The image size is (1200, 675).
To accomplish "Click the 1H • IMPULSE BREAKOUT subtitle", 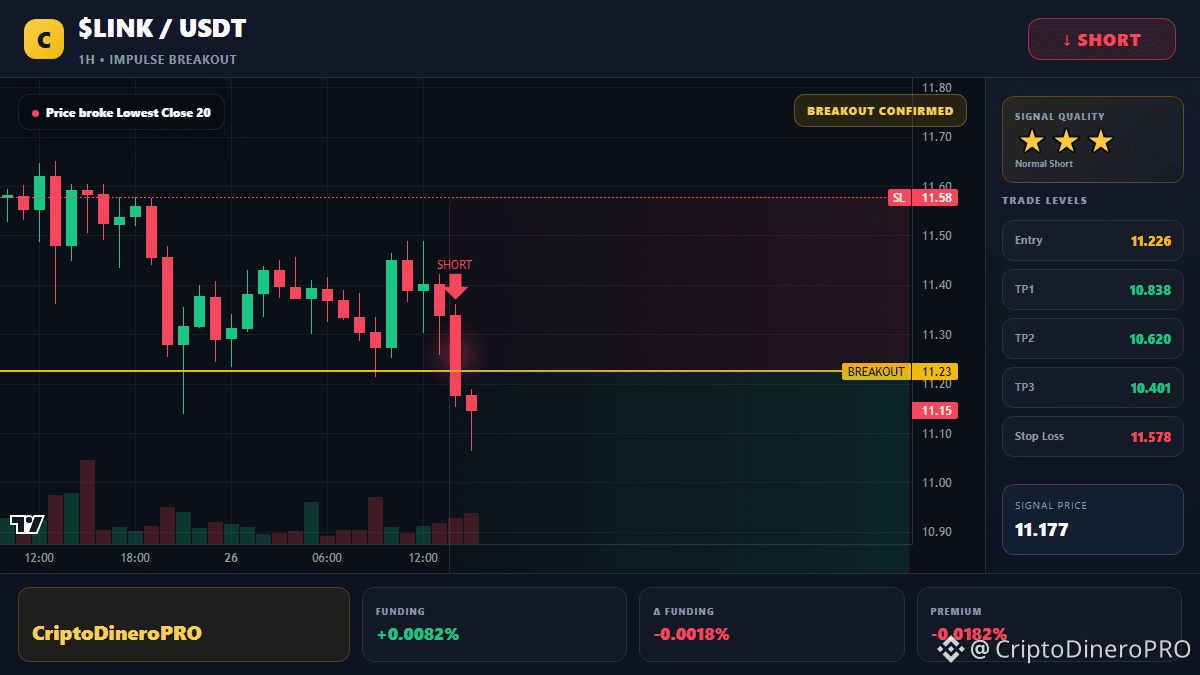I will (158, 60).
